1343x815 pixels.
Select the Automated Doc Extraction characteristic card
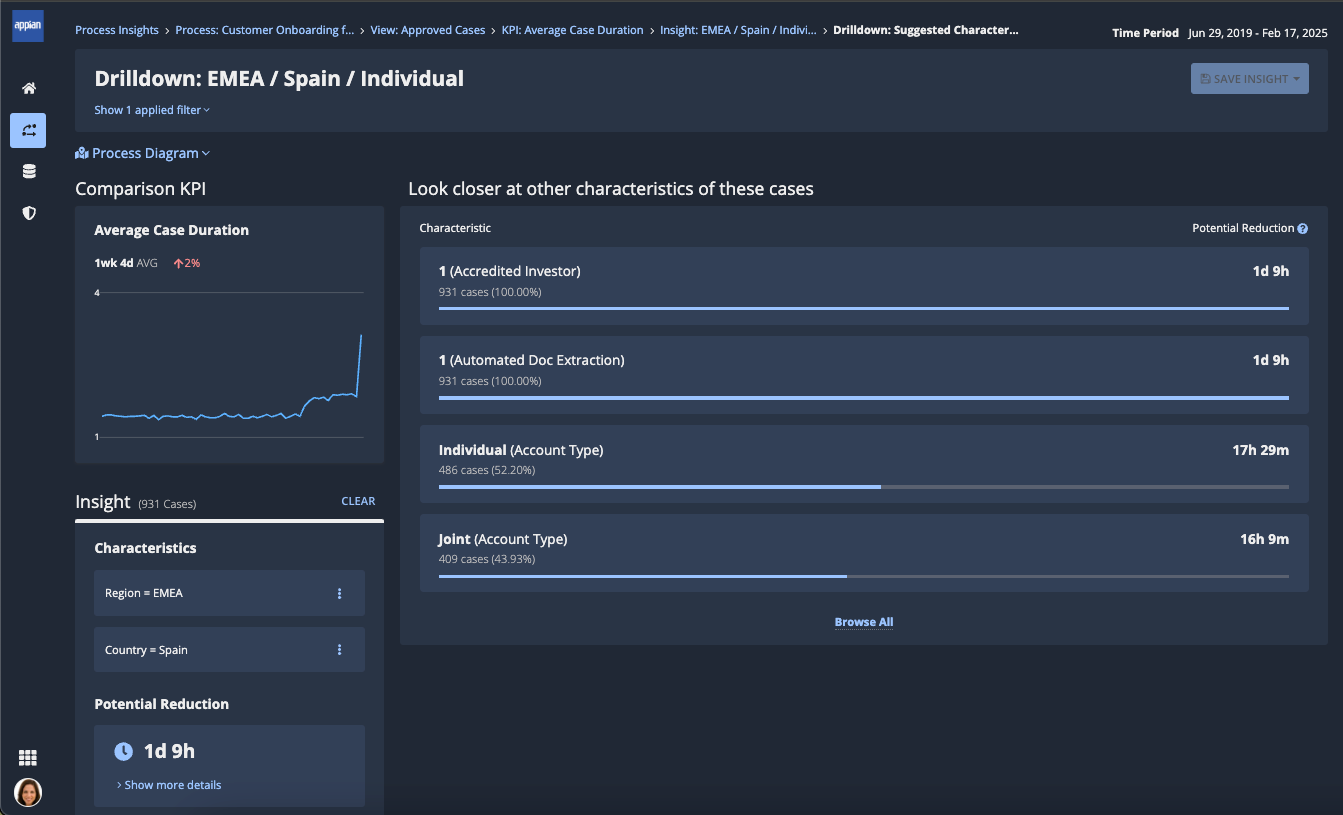tap(864, 375)
